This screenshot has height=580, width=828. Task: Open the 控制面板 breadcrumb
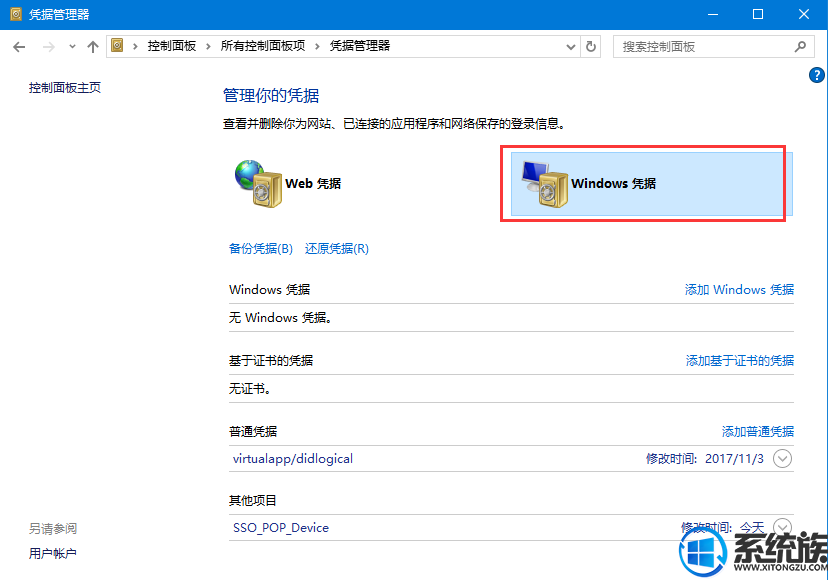pos(172,46)
